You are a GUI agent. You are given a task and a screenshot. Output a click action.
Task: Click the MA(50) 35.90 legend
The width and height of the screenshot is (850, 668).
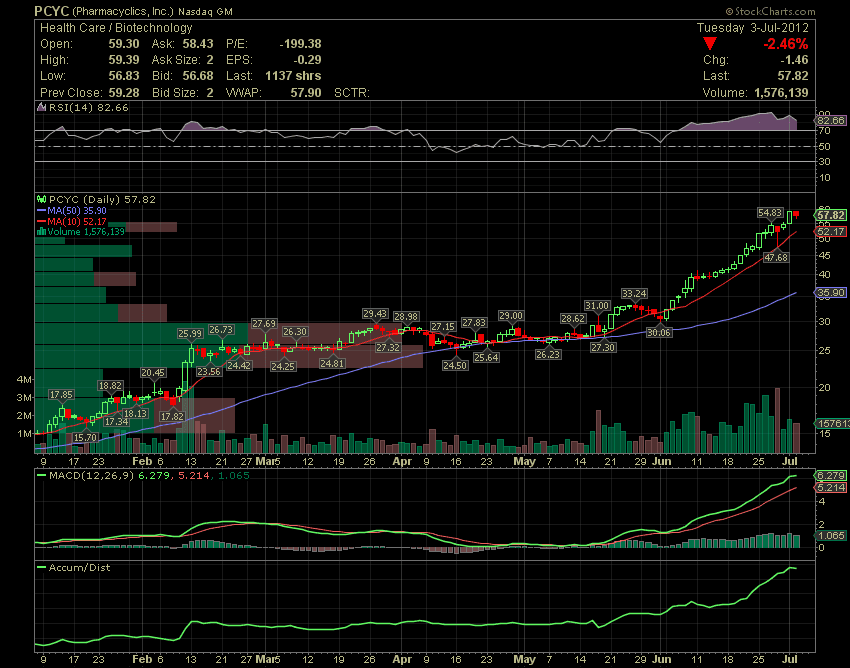click(x=72, y=210)
